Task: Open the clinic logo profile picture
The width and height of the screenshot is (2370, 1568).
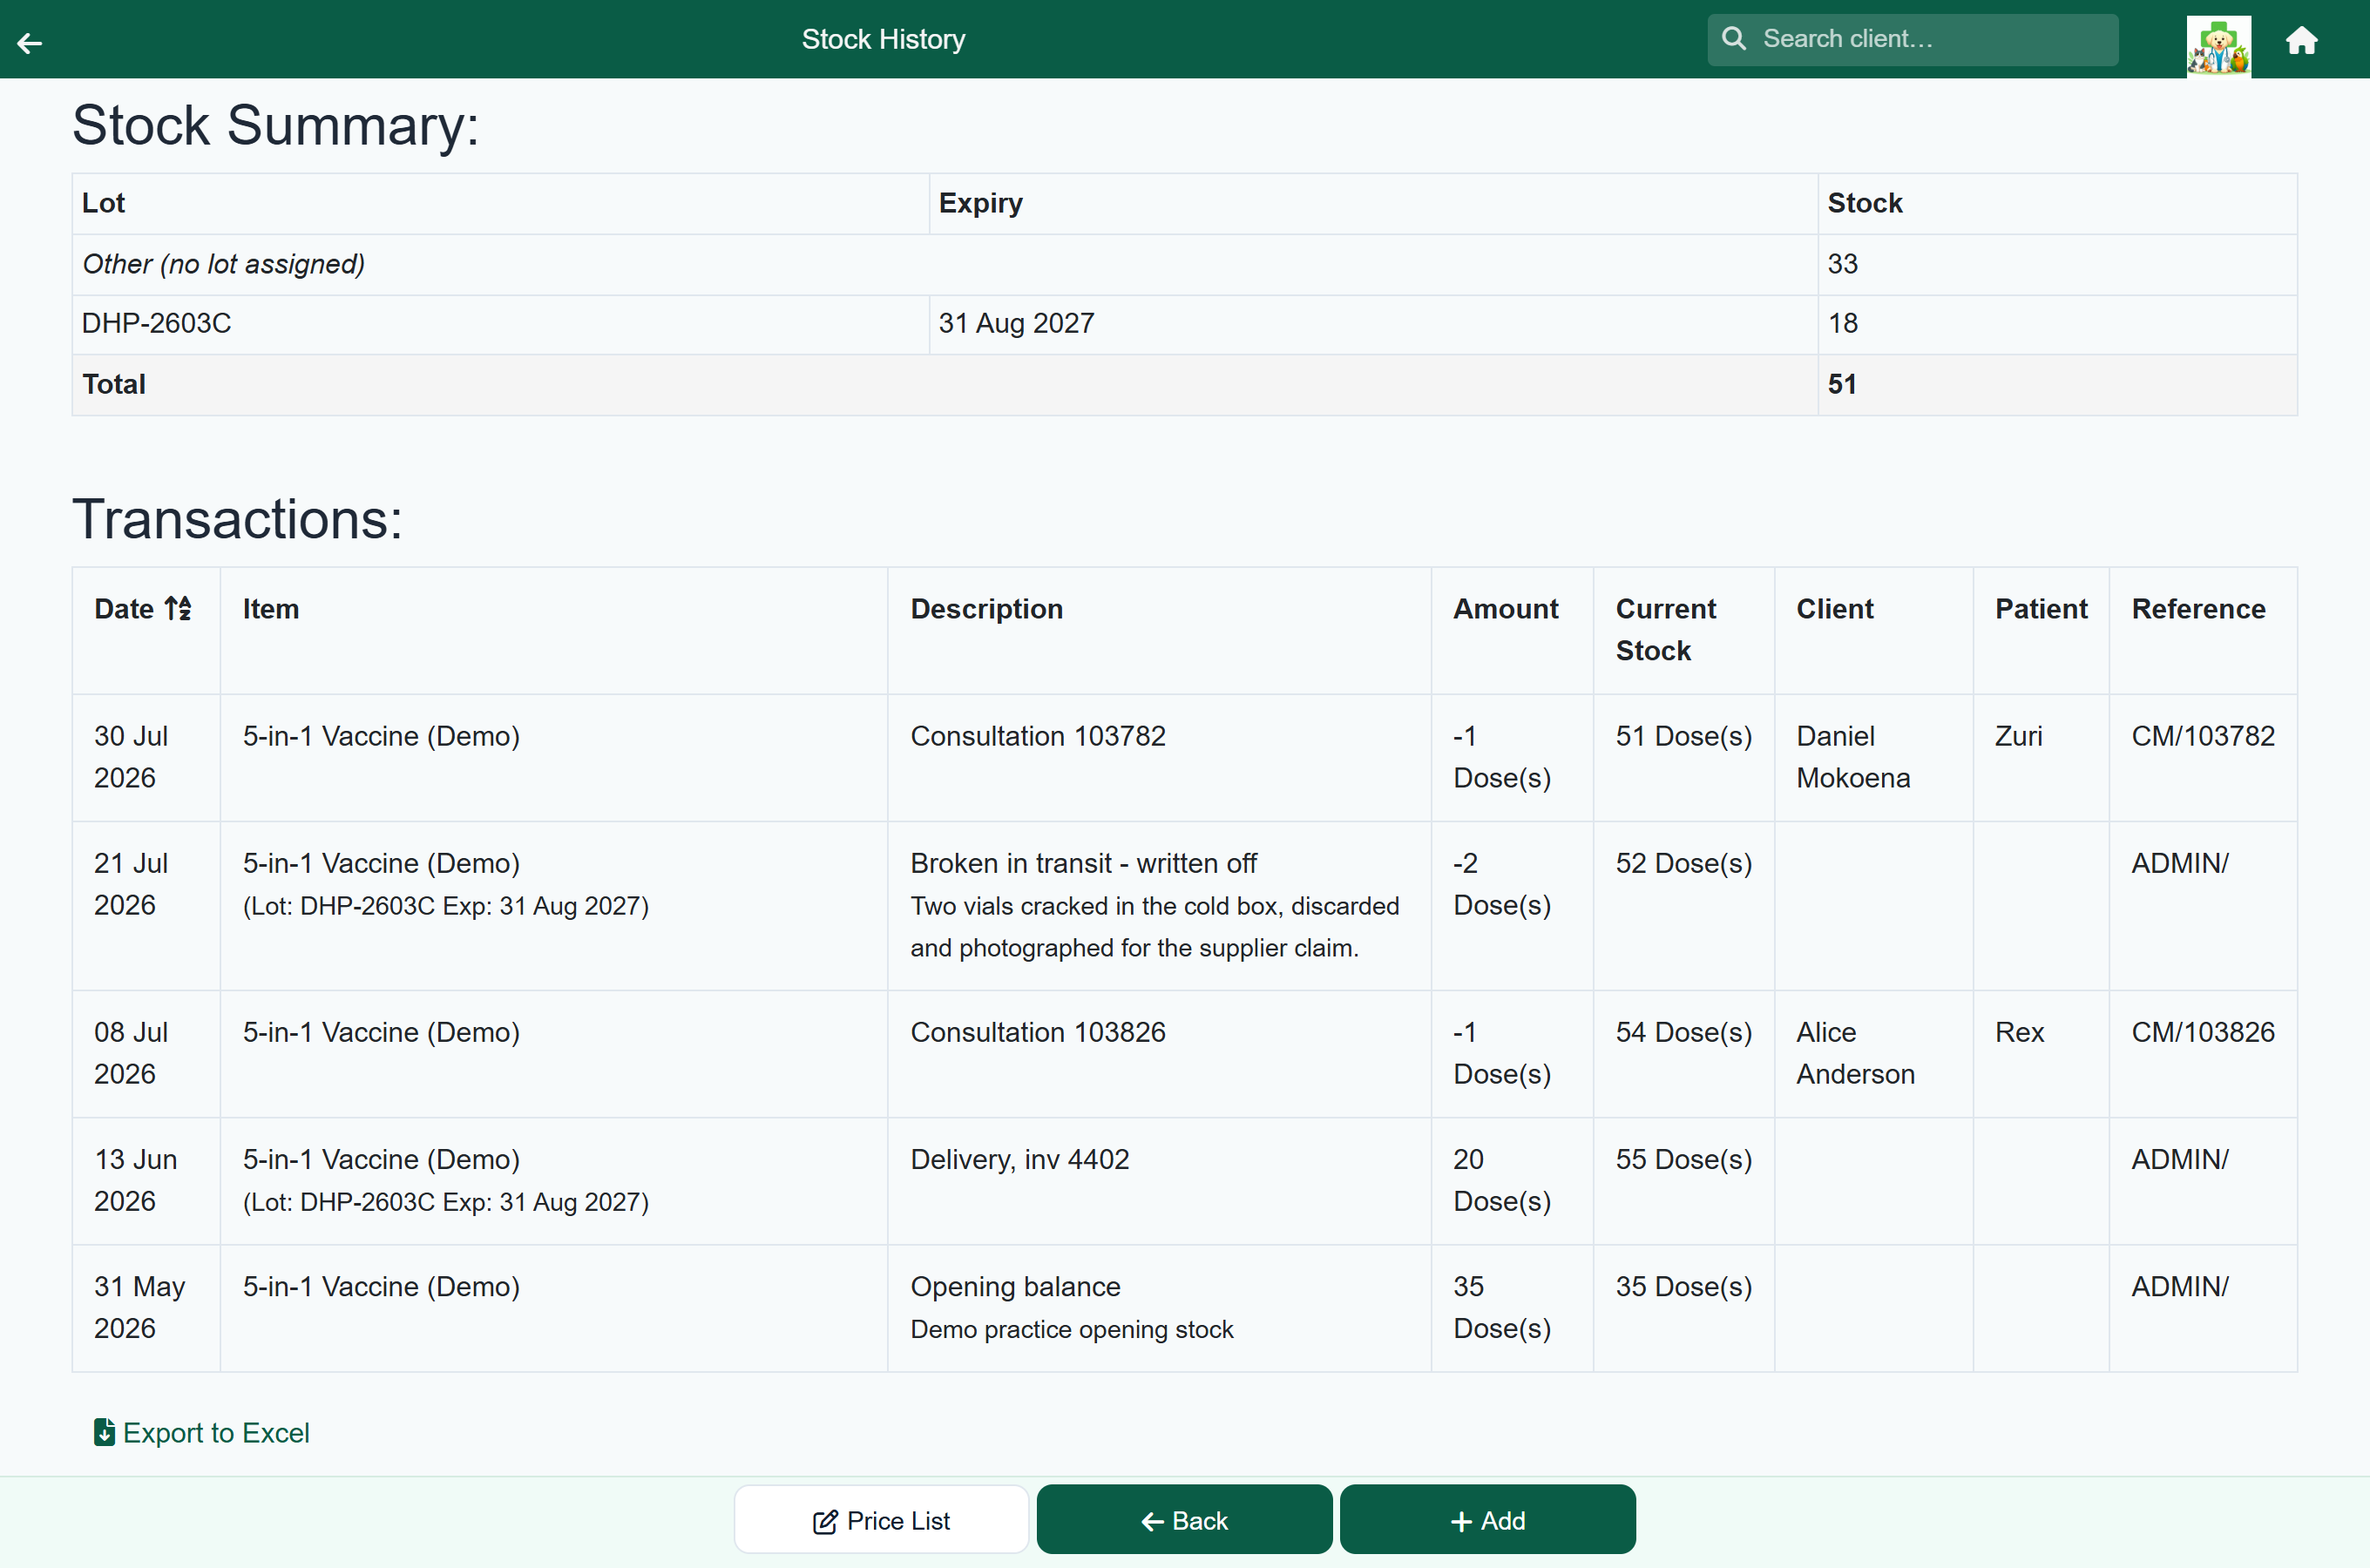Action: click(2218, 45)
